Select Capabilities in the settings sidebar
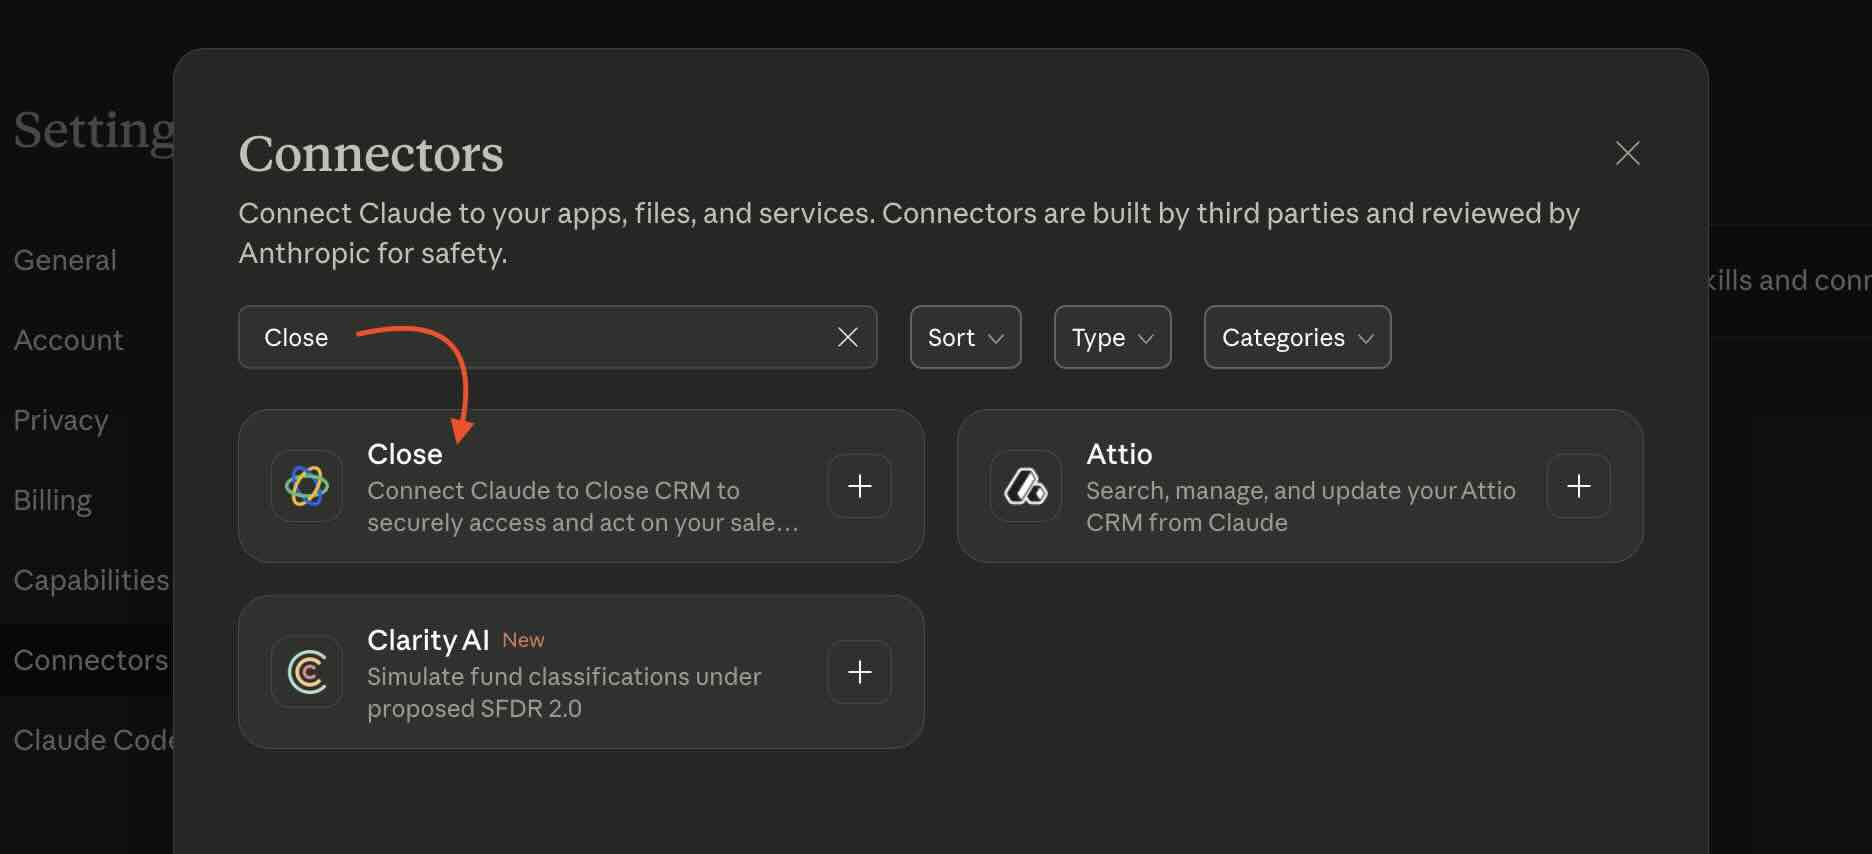Screen dimensions: 1872x854 pos(90,580)
